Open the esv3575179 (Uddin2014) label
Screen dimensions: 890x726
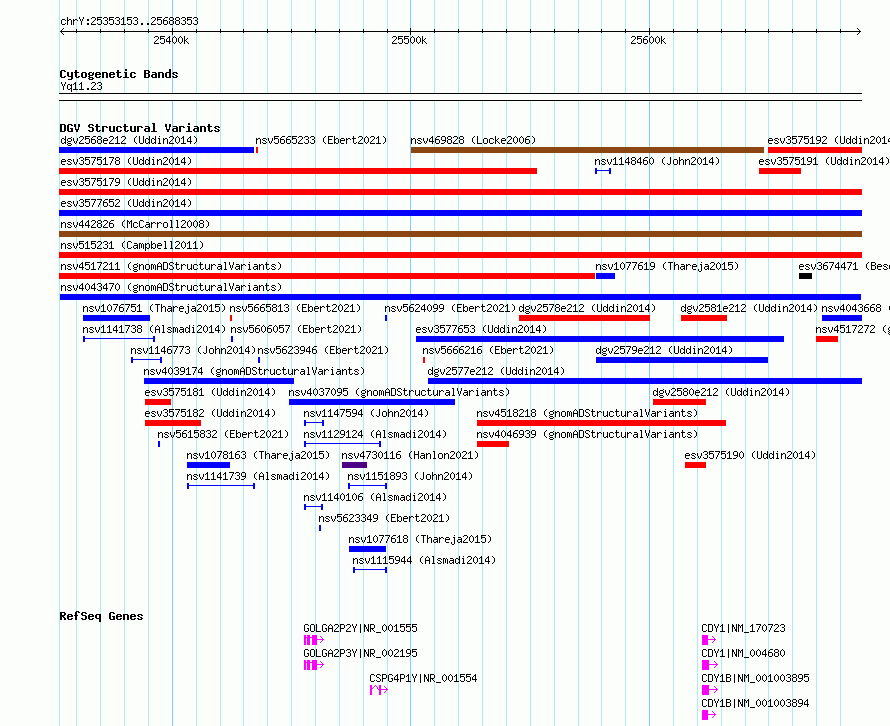[126, 182]
